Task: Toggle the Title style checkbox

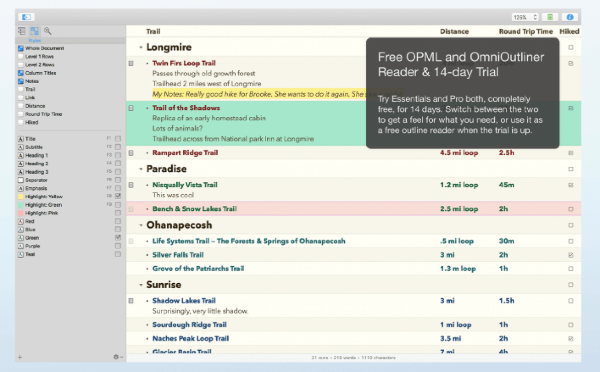Action: [x=118, y=139]
